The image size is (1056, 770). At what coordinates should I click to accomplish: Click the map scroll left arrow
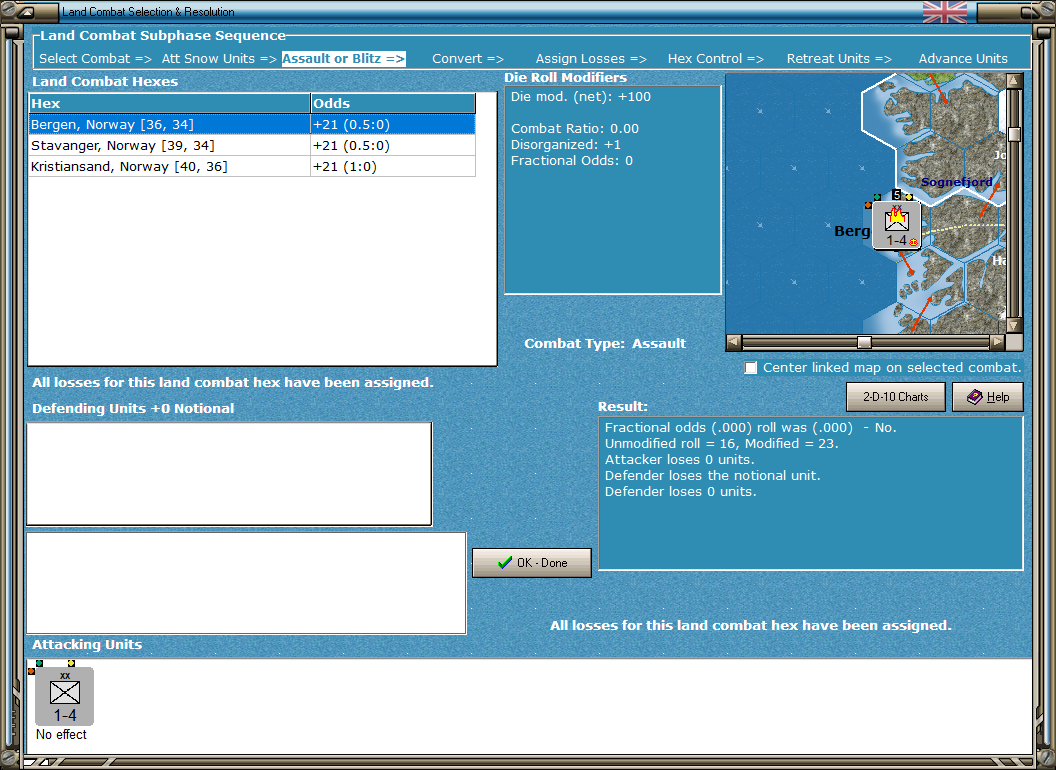pos(734,342)
